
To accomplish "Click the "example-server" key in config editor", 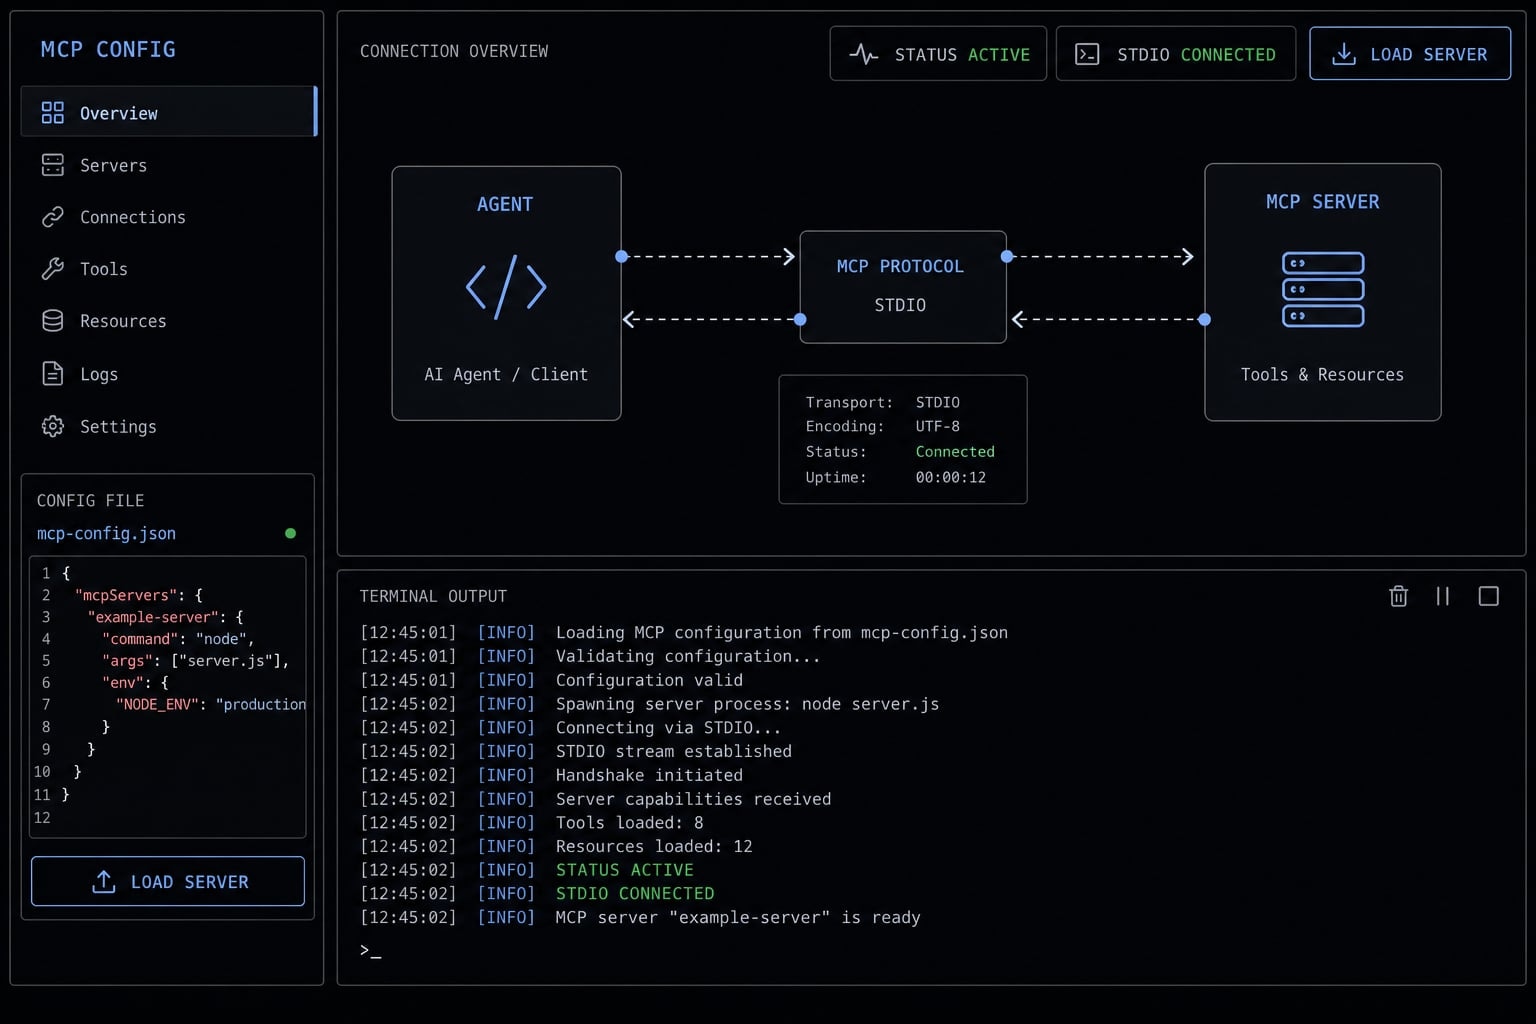I will pos(153,617).
